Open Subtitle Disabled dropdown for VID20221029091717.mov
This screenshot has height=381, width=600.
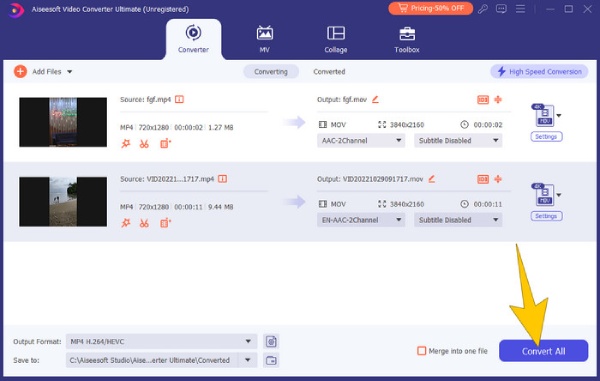click(x=458, y=220)
